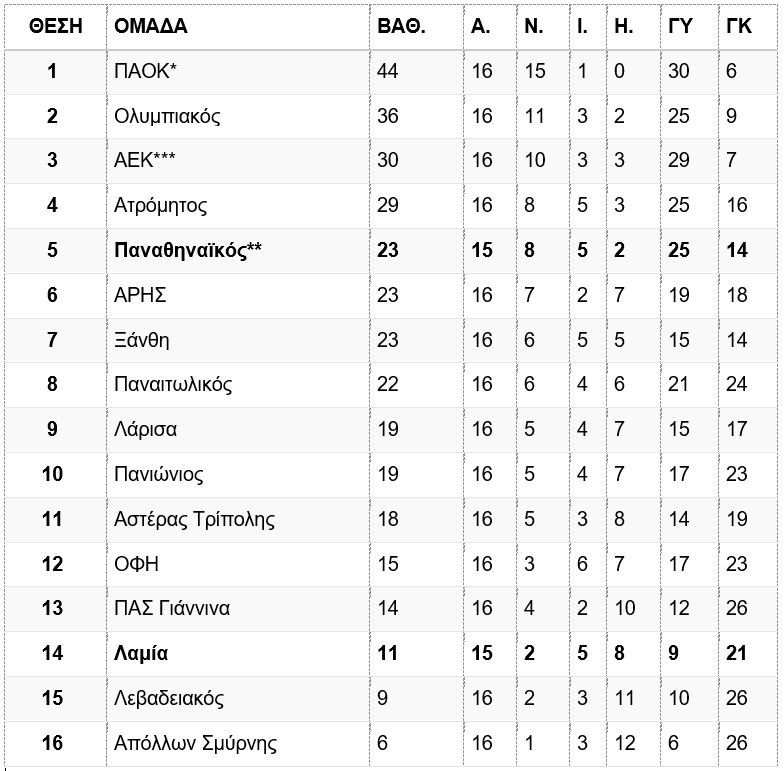Click the bold Λαμία team name
The width and height of the screenshot is (784, 771).
coord(141,654)
